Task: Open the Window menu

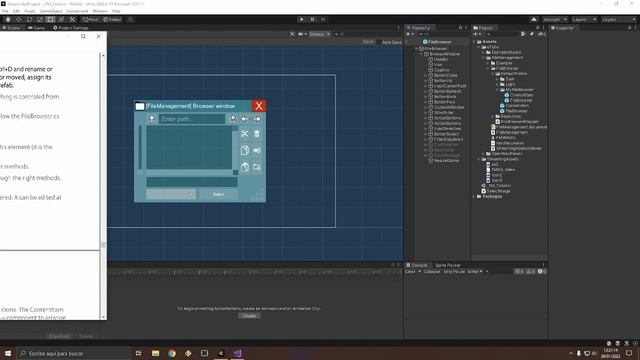Action: [100, 11]
